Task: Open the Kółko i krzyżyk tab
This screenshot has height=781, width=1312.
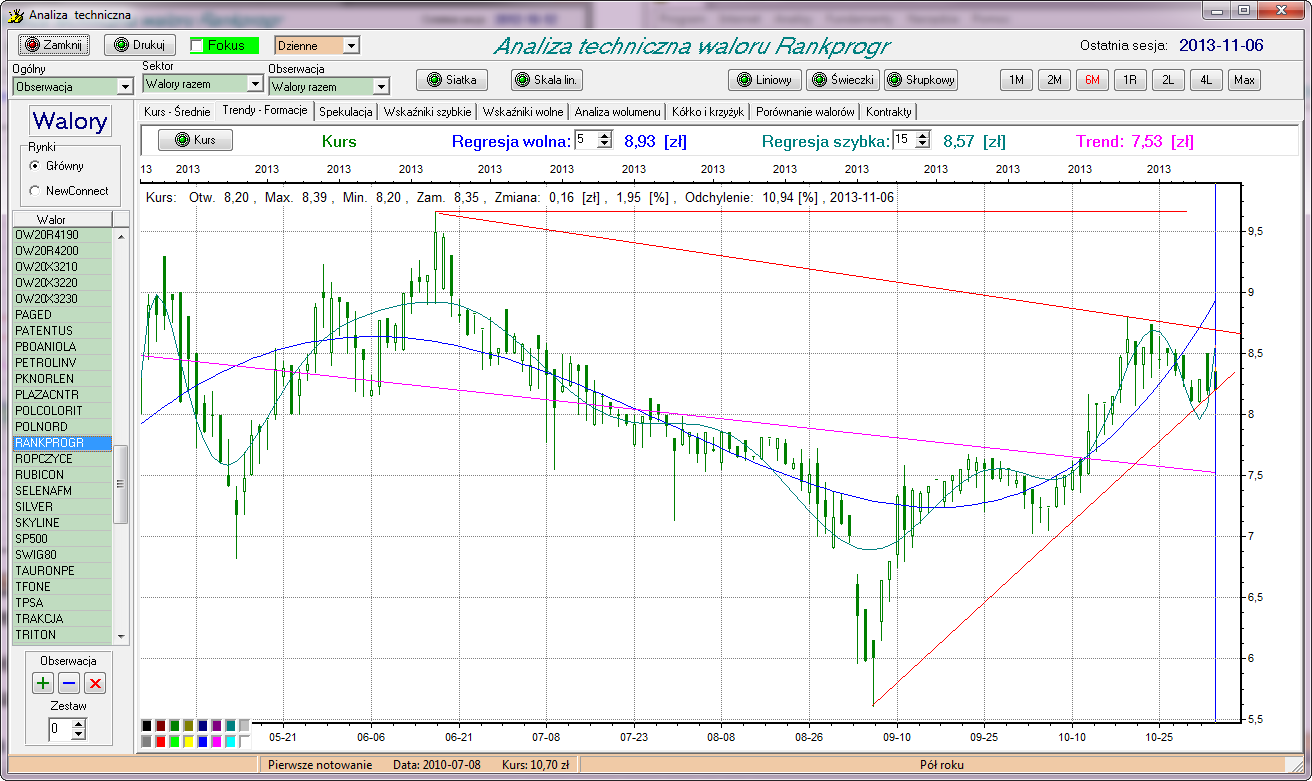Action: 709,111
